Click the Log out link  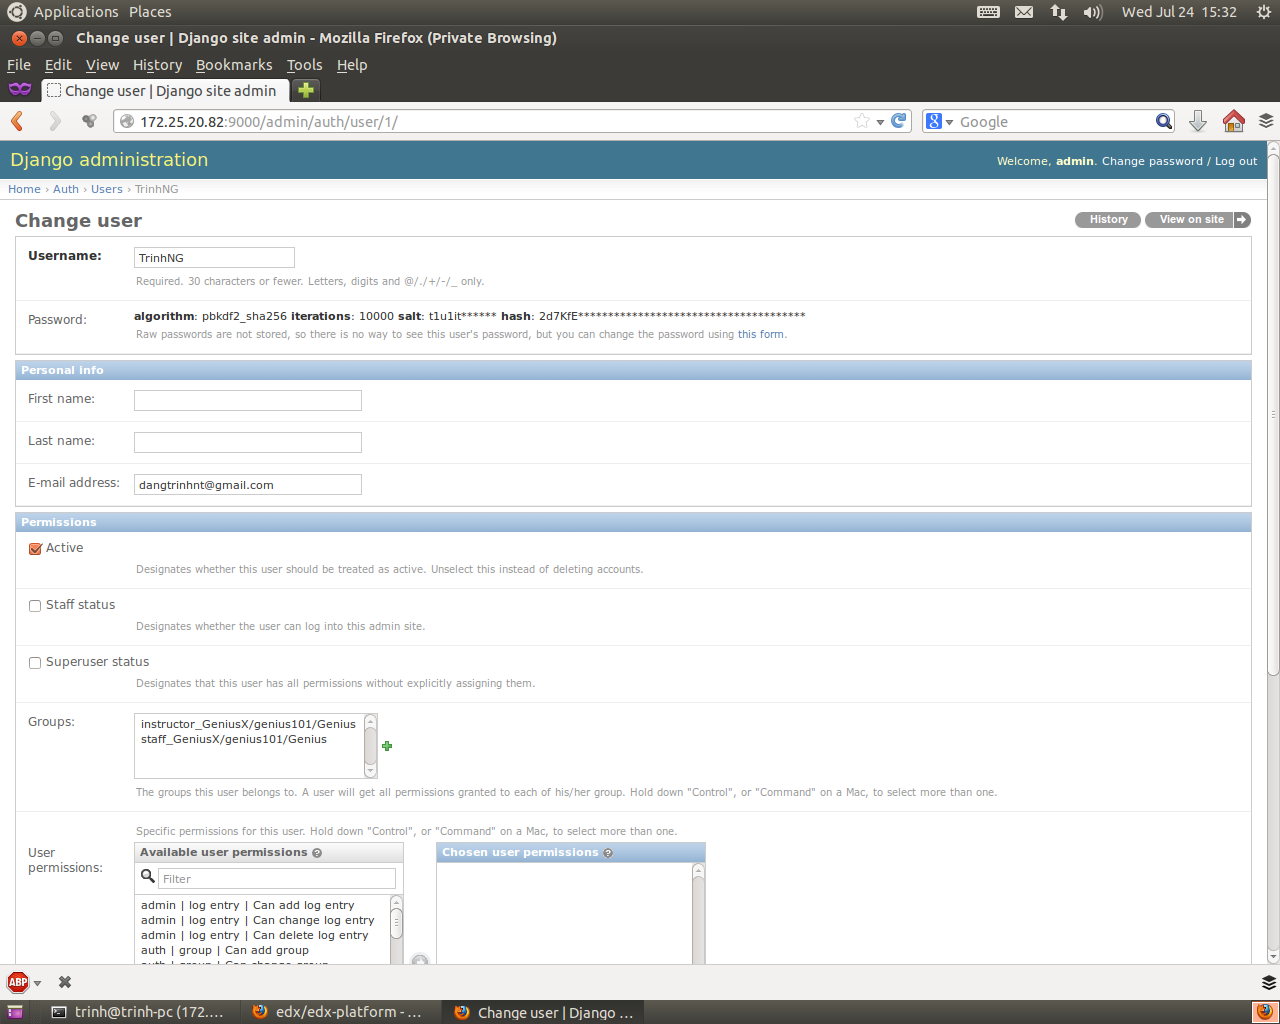click(x=1236, y=161)
